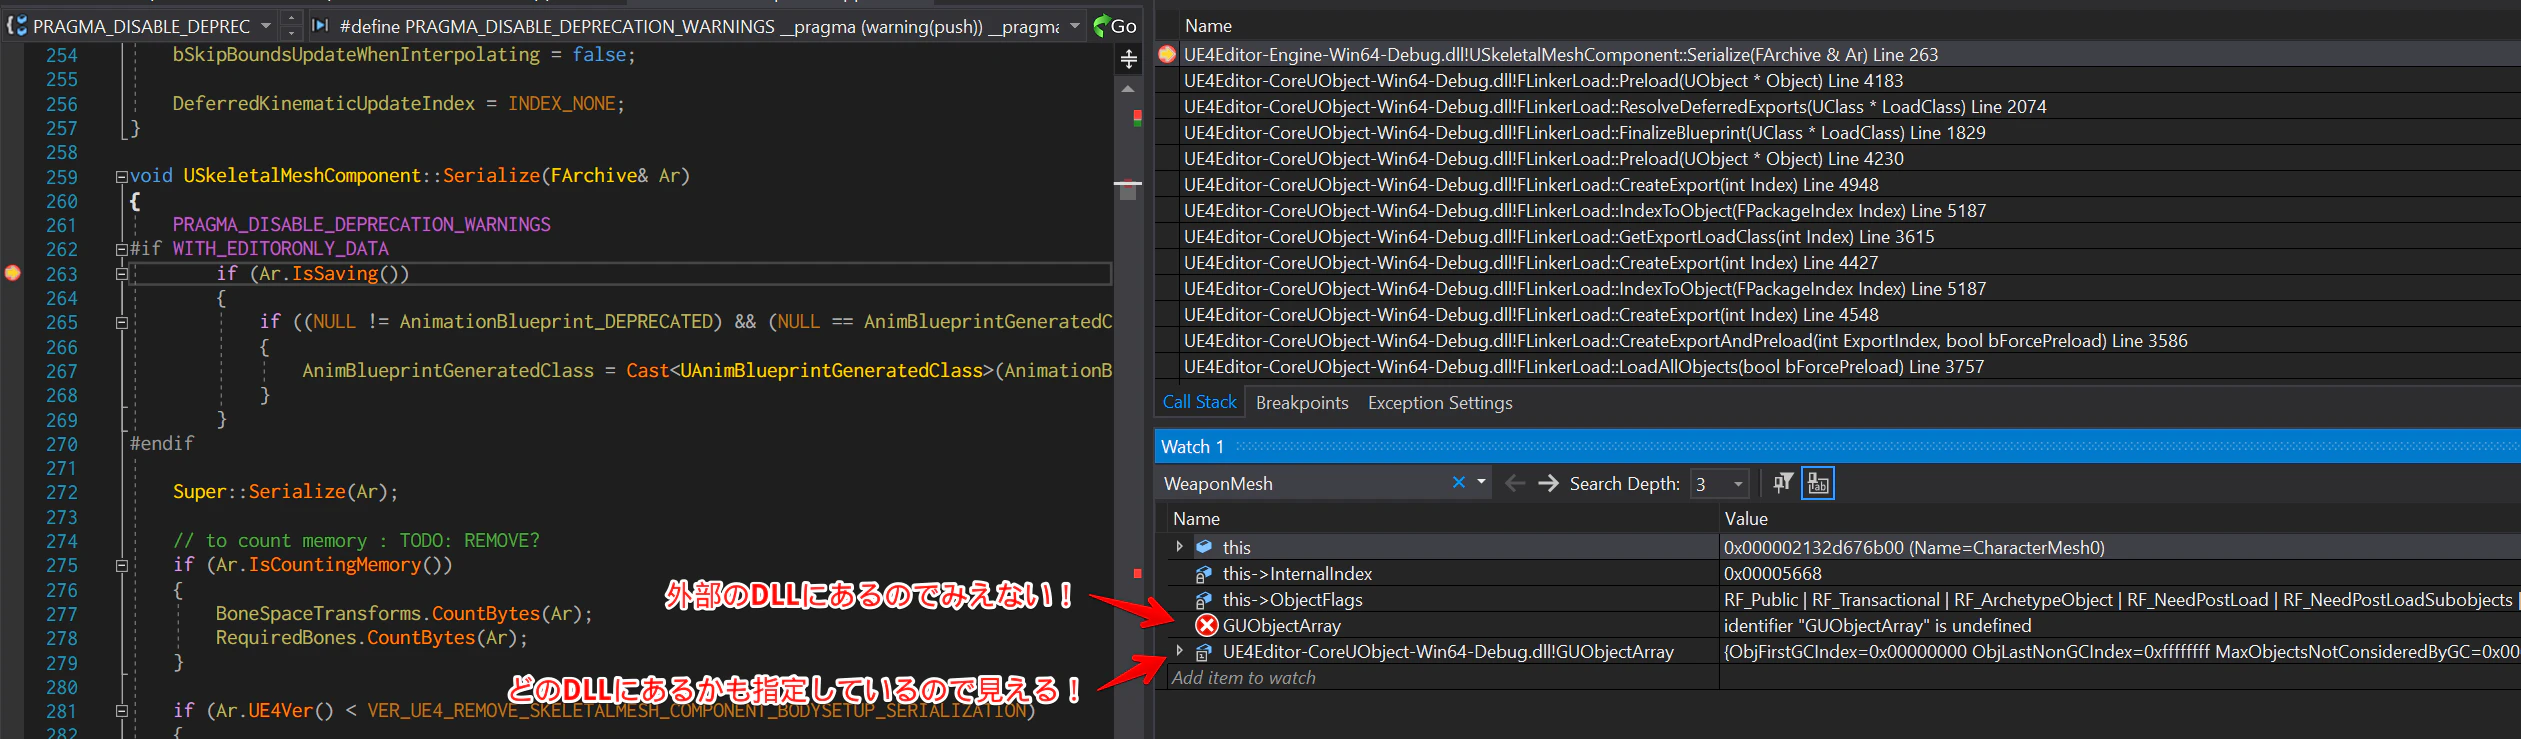The width and height of the screenshot is (2521, 739).
Task: Open the Search Depth dropdown
Action: tap(1739, 484)
